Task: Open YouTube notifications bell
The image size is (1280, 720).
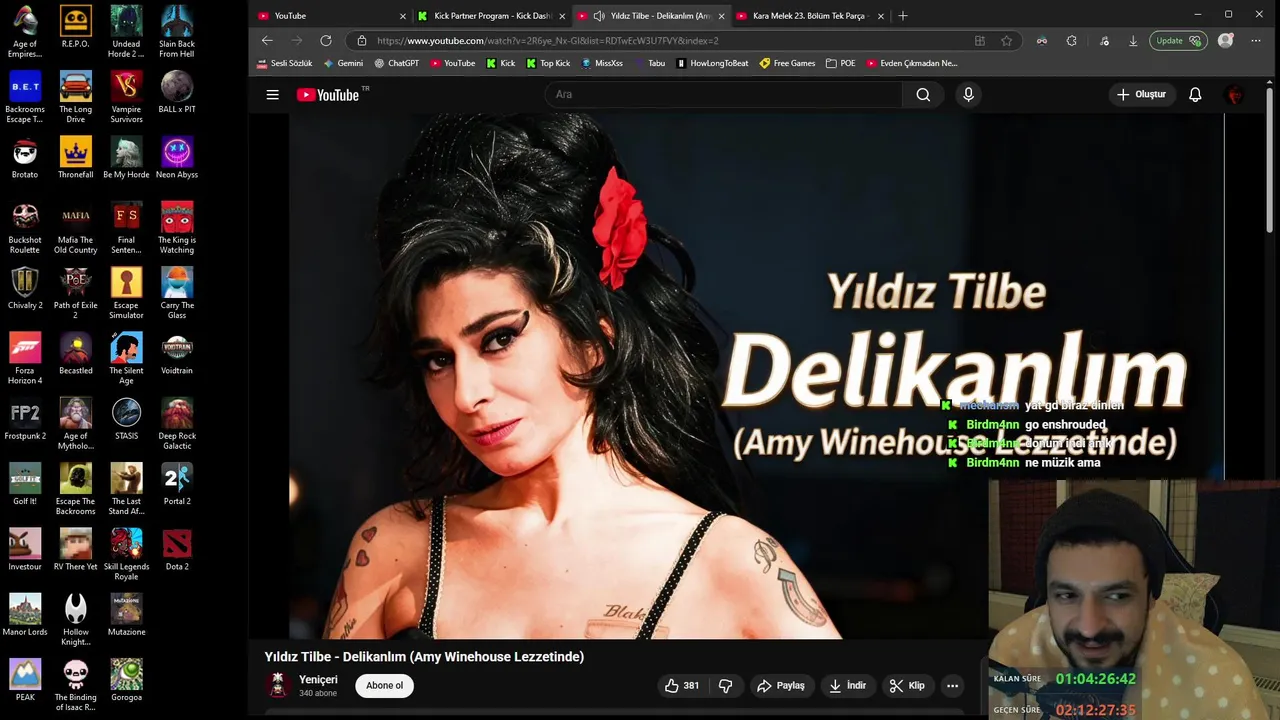Action: [1195, 94]
